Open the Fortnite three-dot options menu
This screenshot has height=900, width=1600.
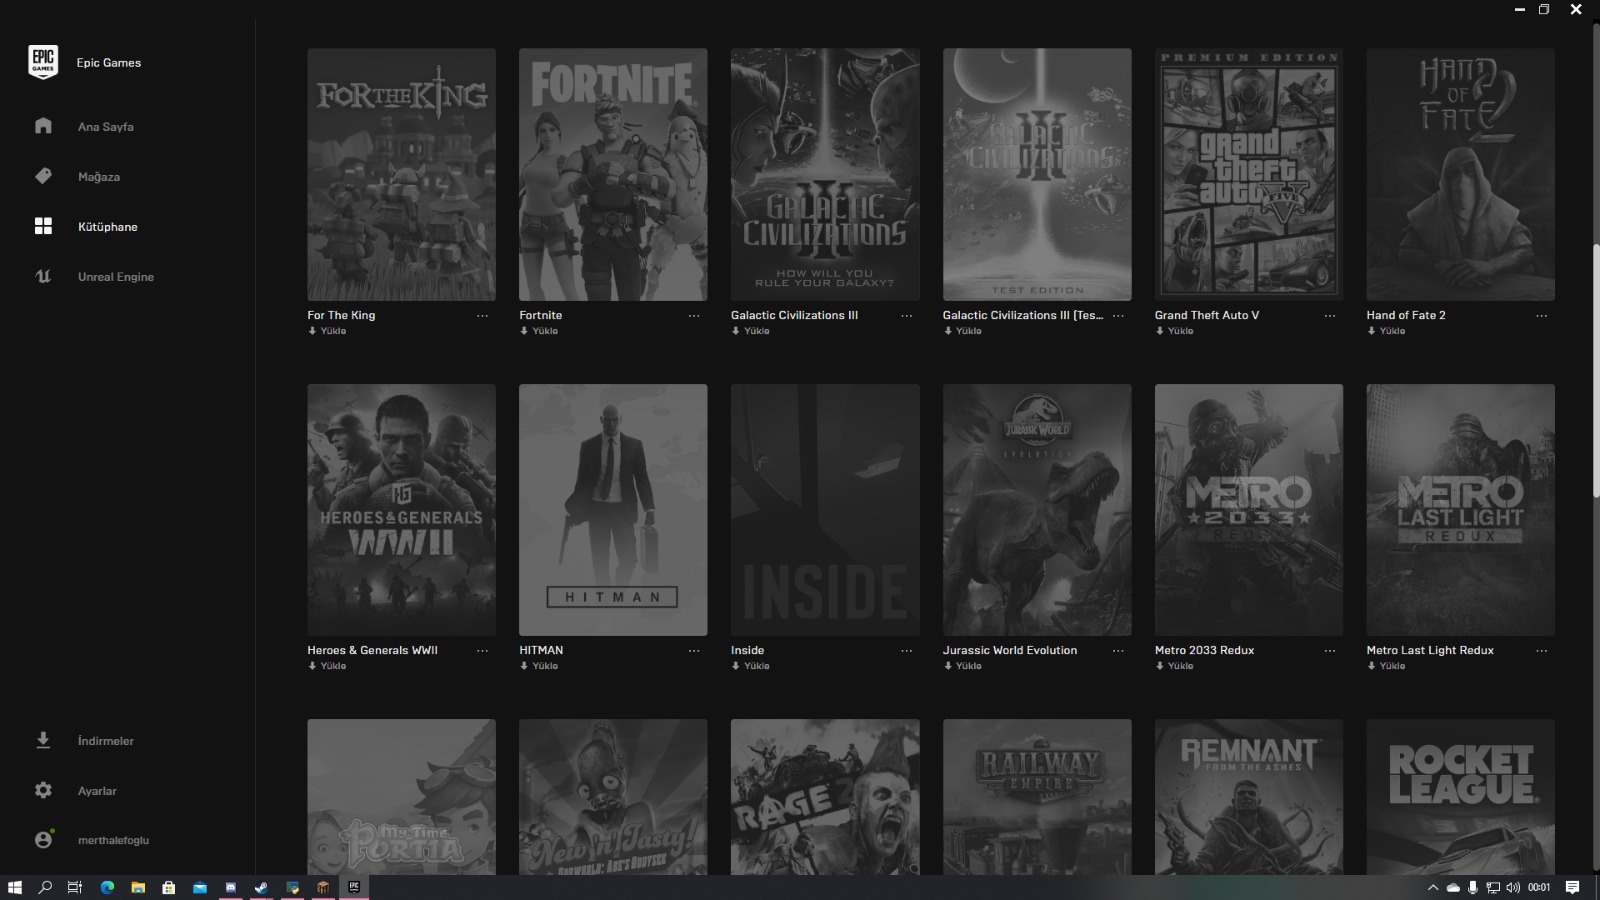click(694, 316)
